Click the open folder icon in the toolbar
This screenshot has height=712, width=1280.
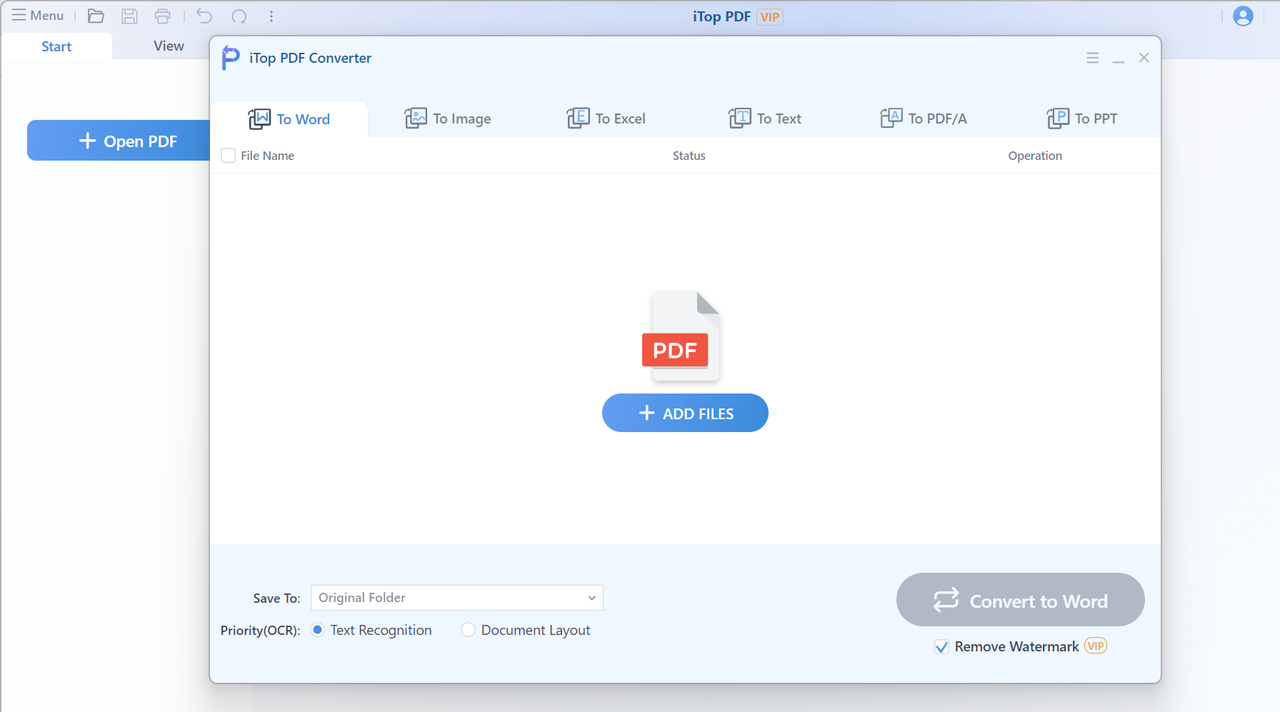click(x=96, y=16)
